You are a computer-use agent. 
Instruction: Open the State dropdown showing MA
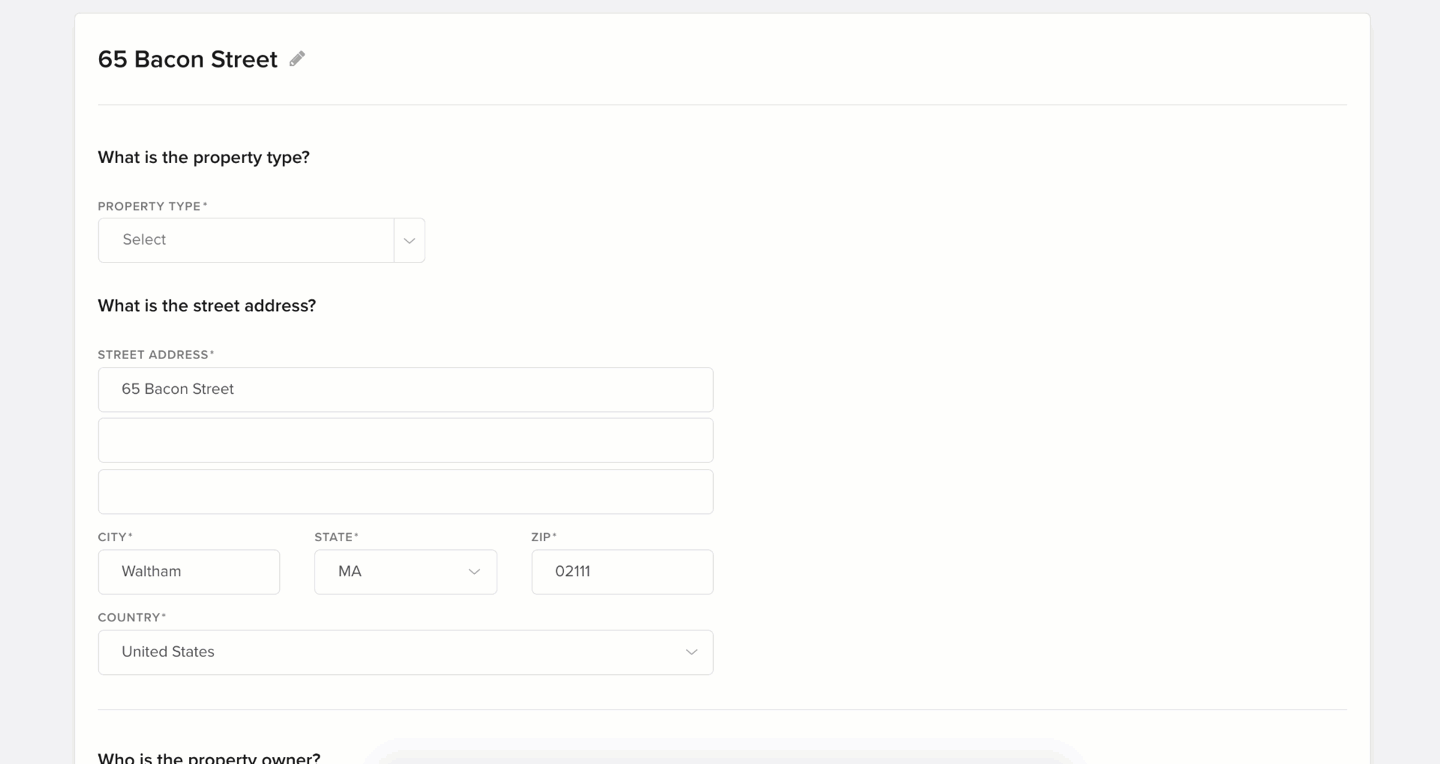(405, 572)
